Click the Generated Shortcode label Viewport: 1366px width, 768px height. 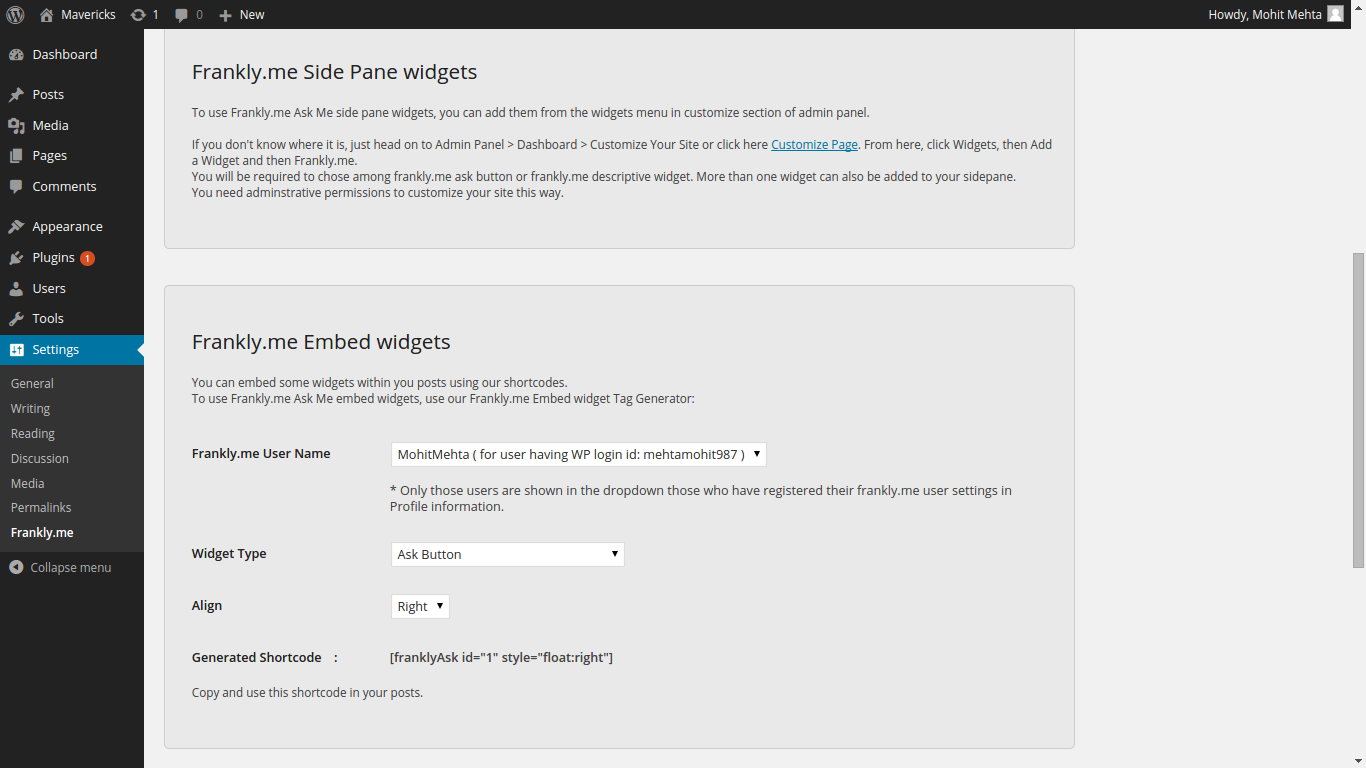[x=257, y=658]
